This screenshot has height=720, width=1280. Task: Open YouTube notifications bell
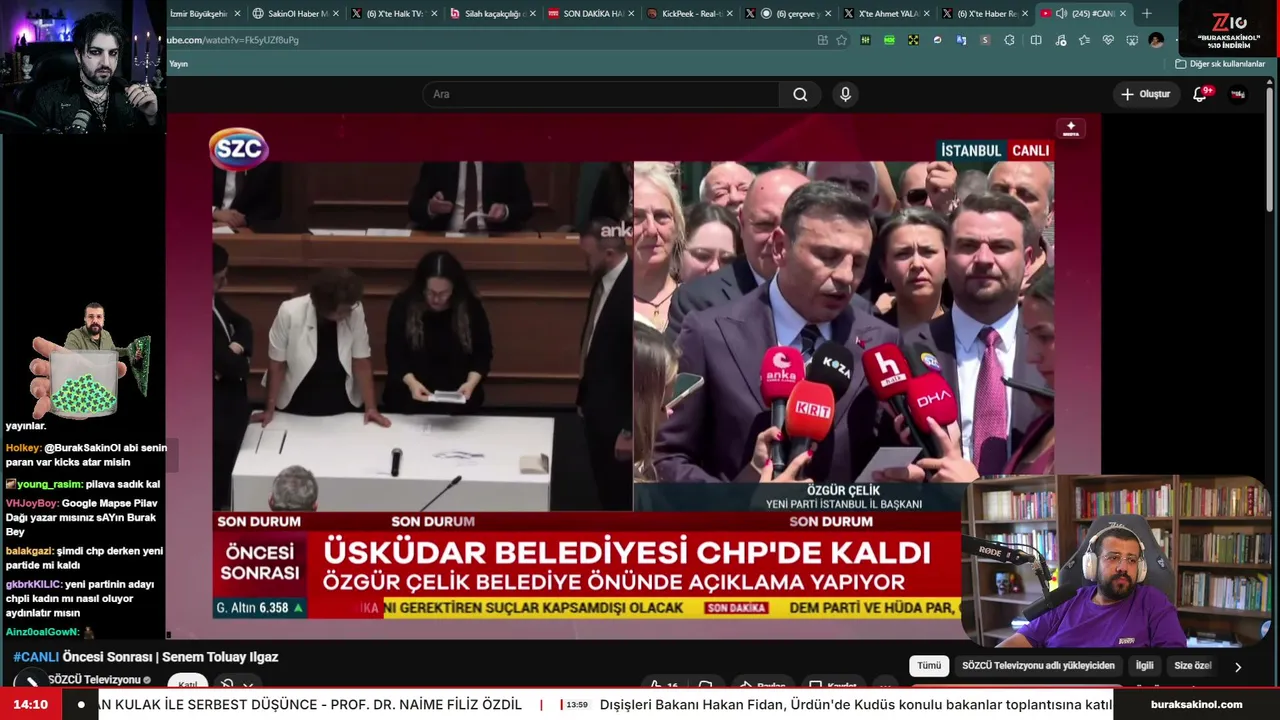[x=1200, y=94]
